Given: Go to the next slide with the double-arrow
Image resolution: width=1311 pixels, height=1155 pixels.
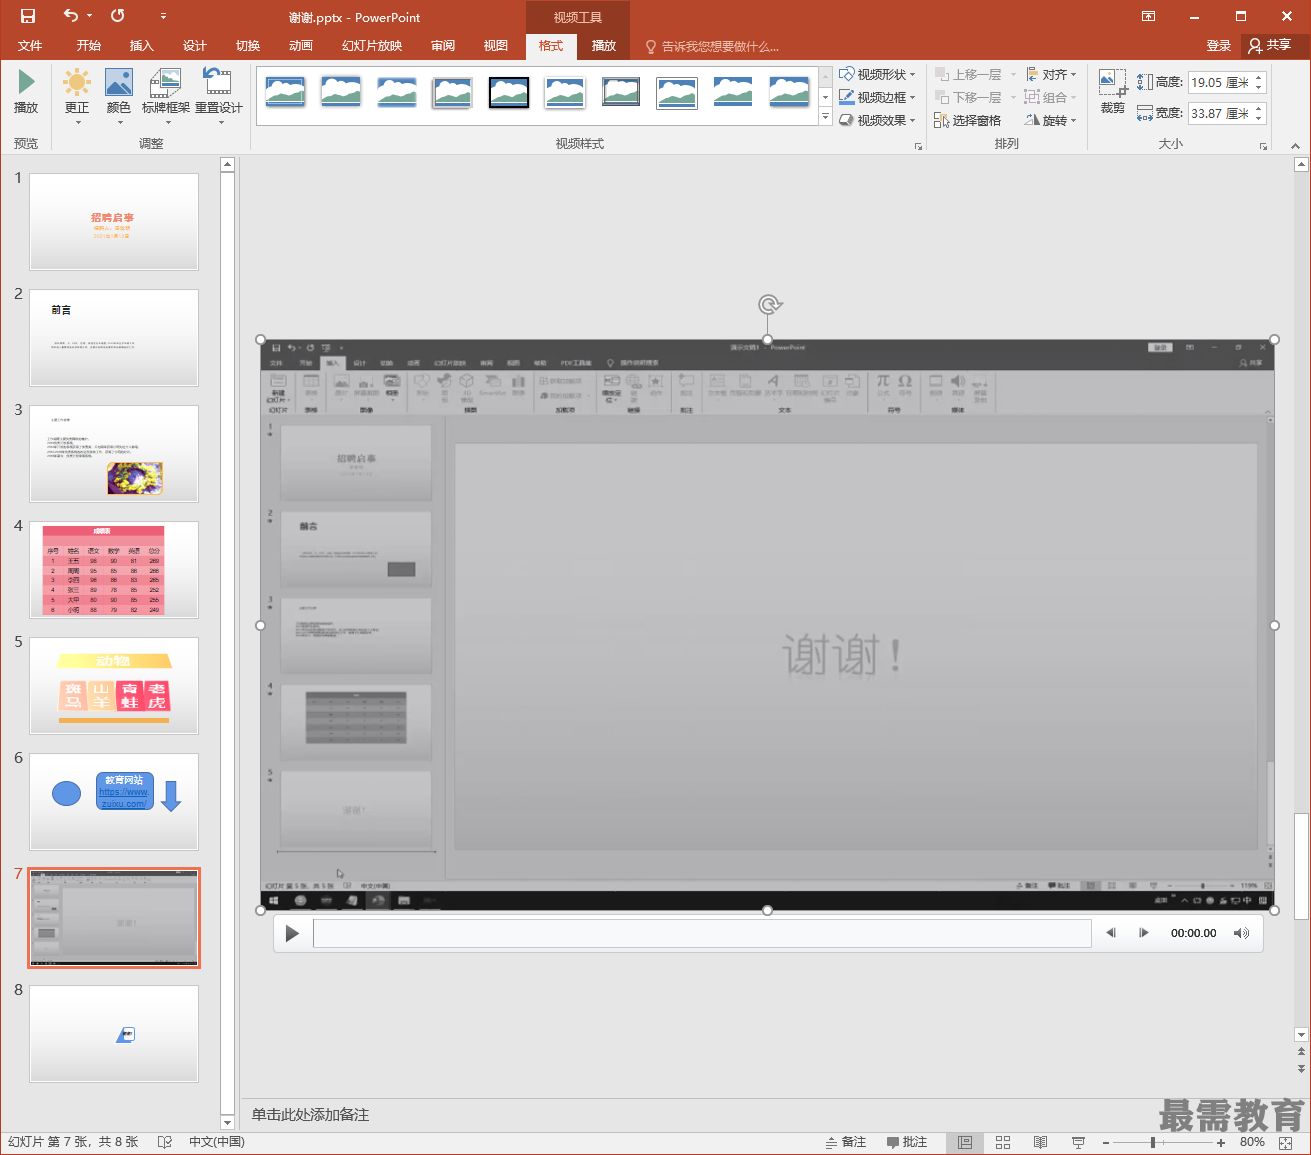Looking at the screenshot, I should (x=1301, y=1069).
